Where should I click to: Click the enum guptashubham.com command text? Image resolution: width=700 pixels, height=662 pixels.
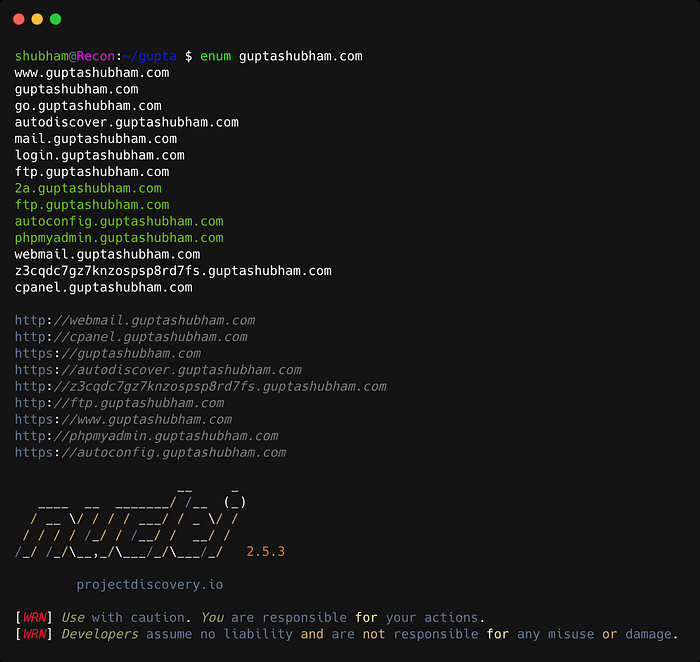tap(281, 56)
